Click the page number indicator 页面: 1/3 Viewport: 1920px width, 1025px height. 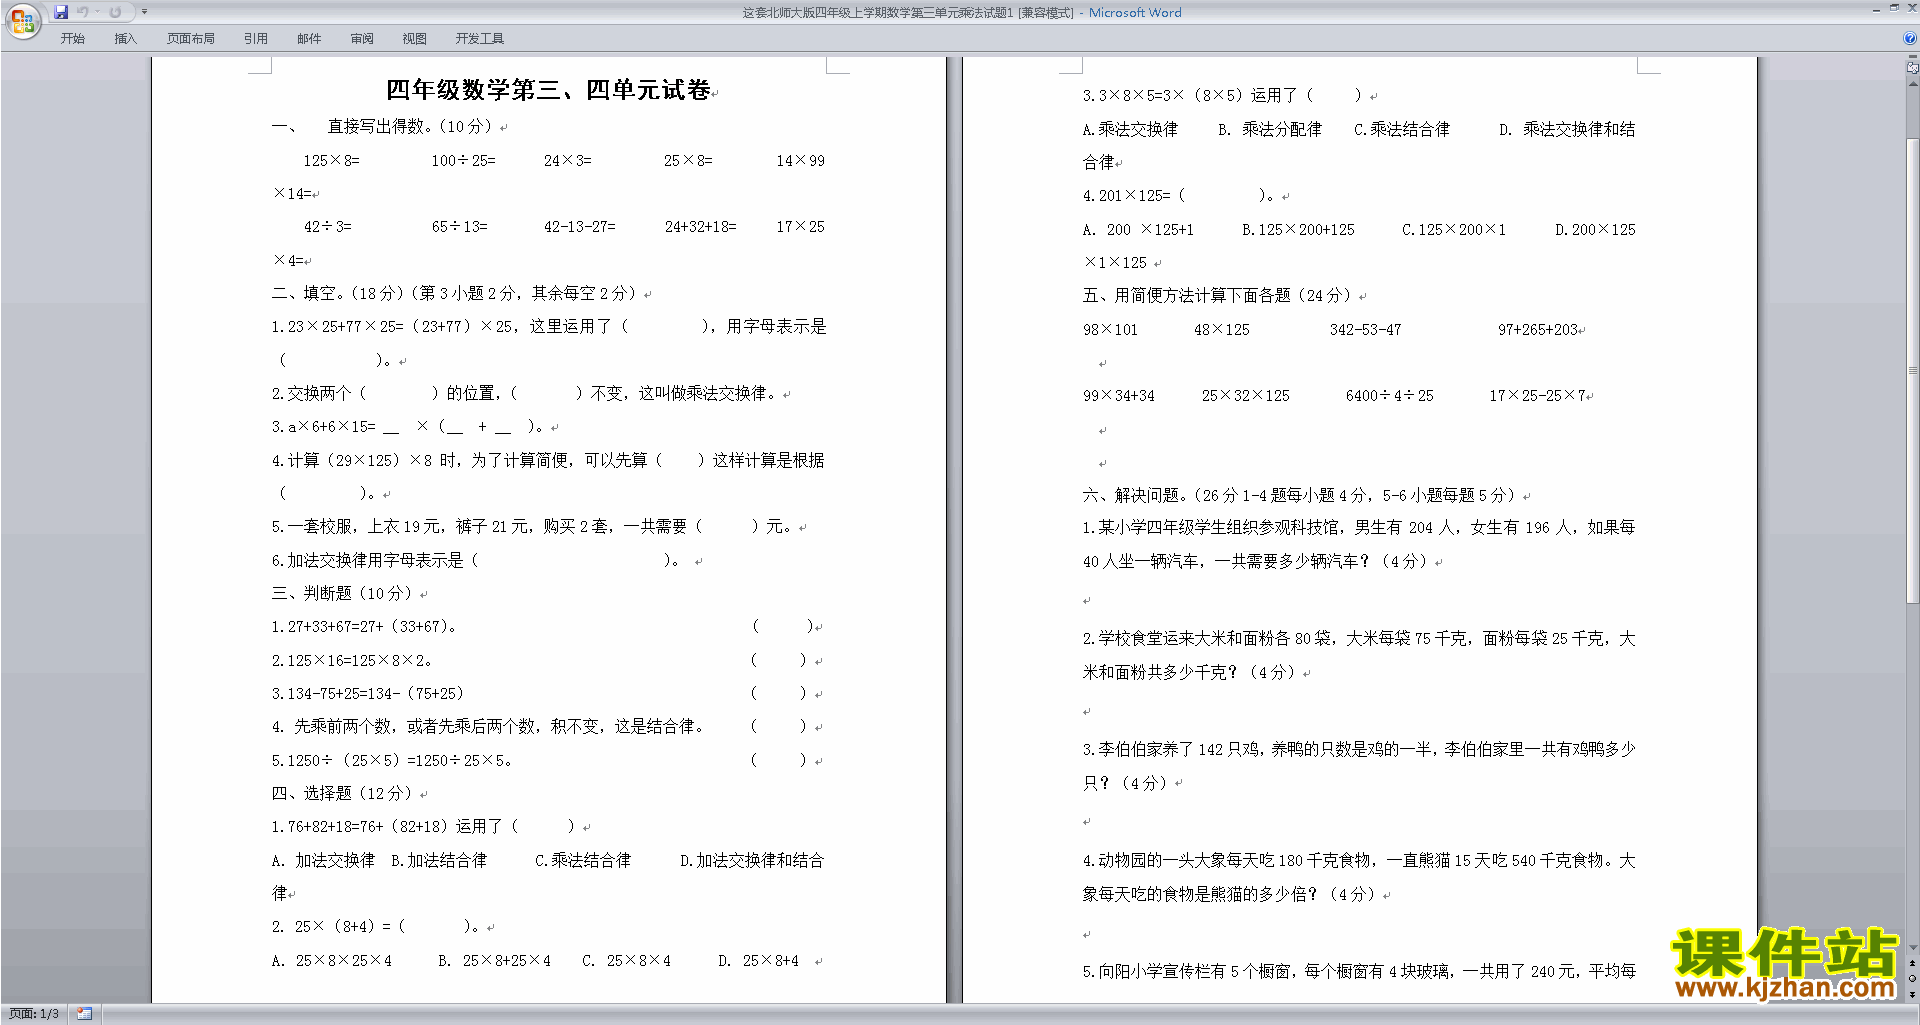click(34, 1014)
